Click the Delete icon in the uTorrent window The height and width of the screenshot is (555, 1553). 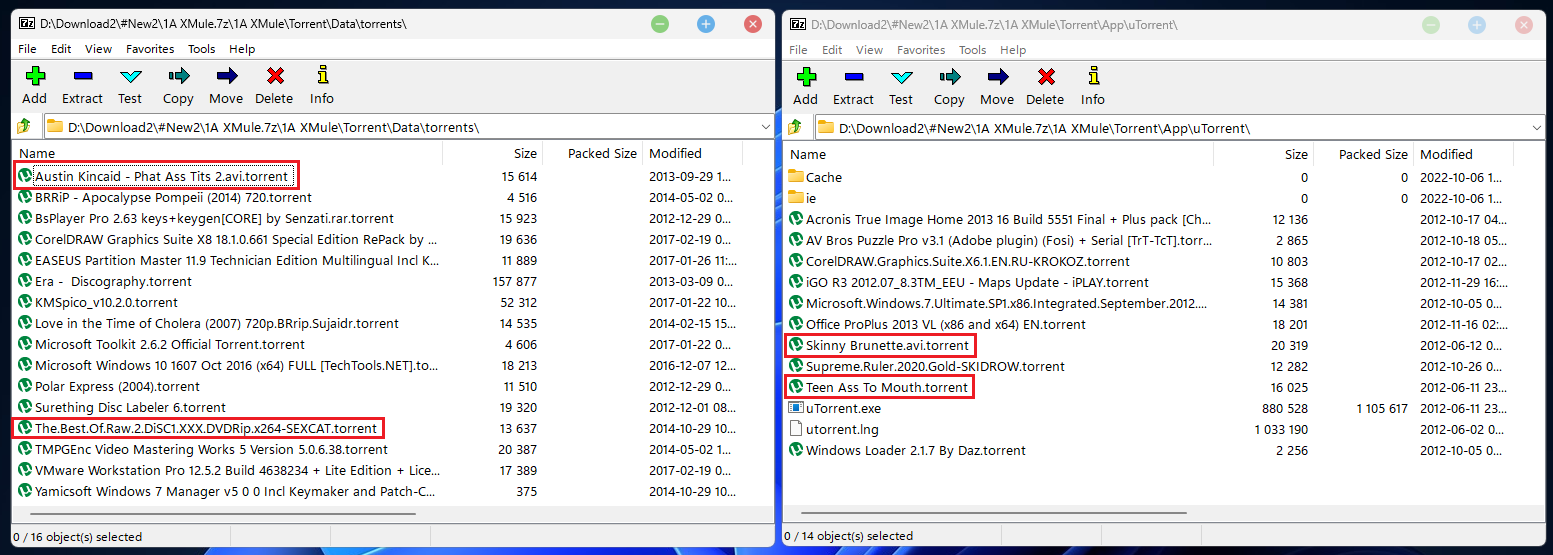[x=1045, y=76]
